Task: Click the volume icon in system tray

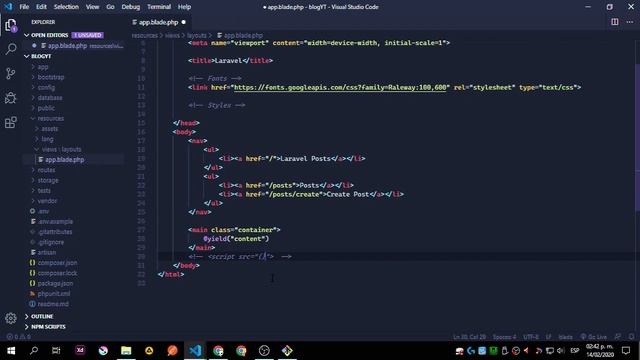Action: point(560,351)
